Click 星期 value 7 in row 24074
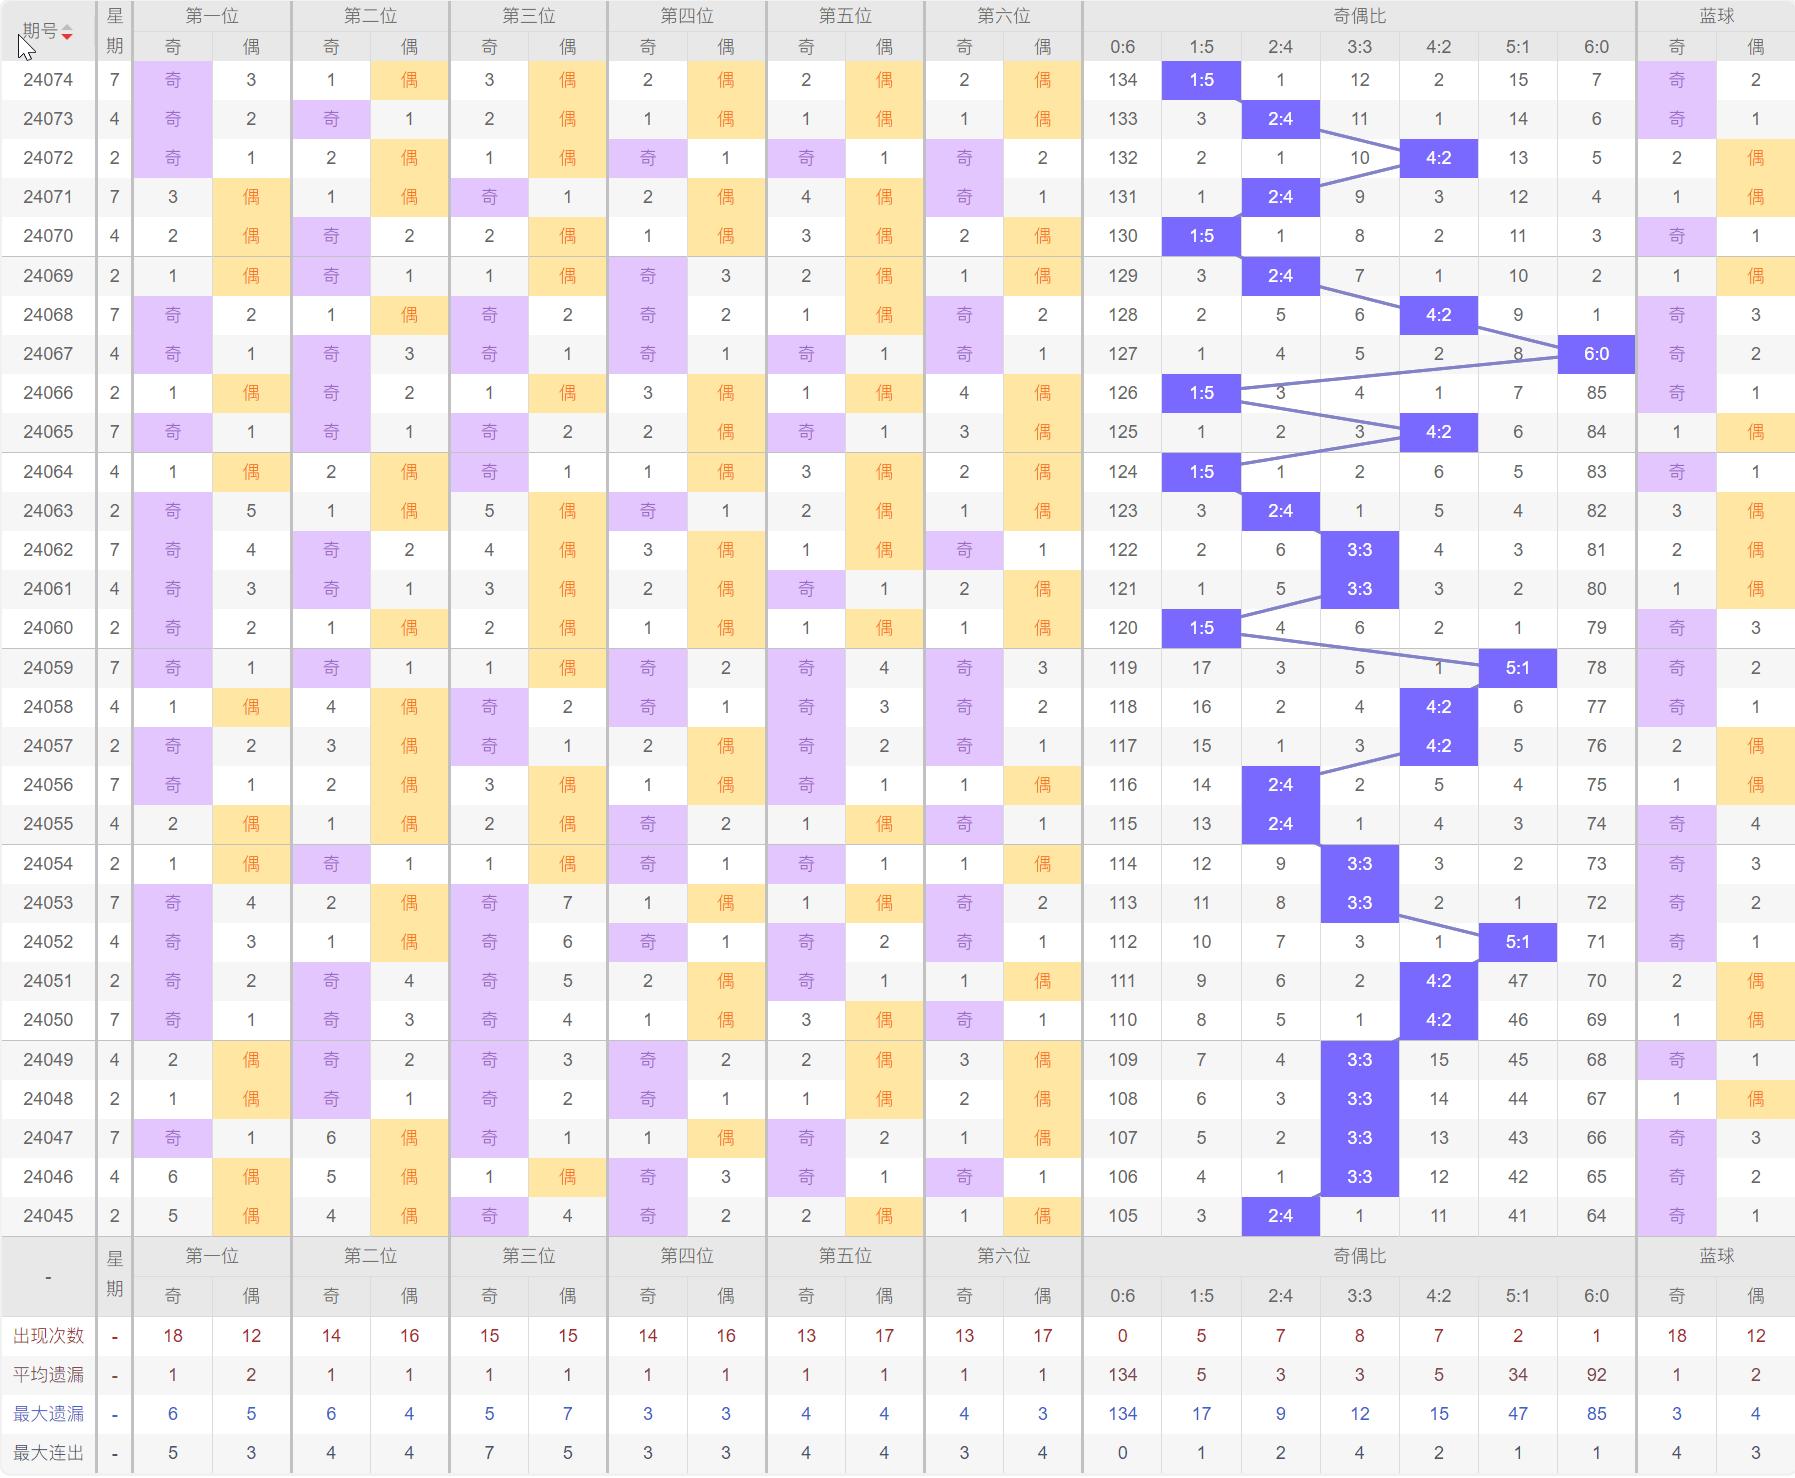This screenshot has height=1478, width=1795. tap(114, 80)
